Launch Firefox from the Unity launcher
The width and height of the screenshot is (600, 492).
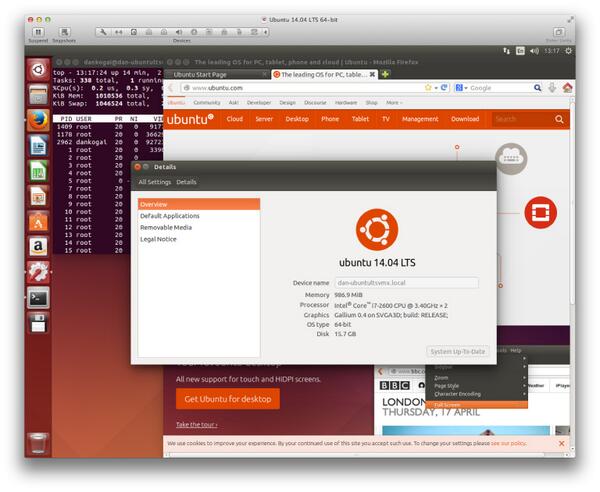tap(38, 121)
